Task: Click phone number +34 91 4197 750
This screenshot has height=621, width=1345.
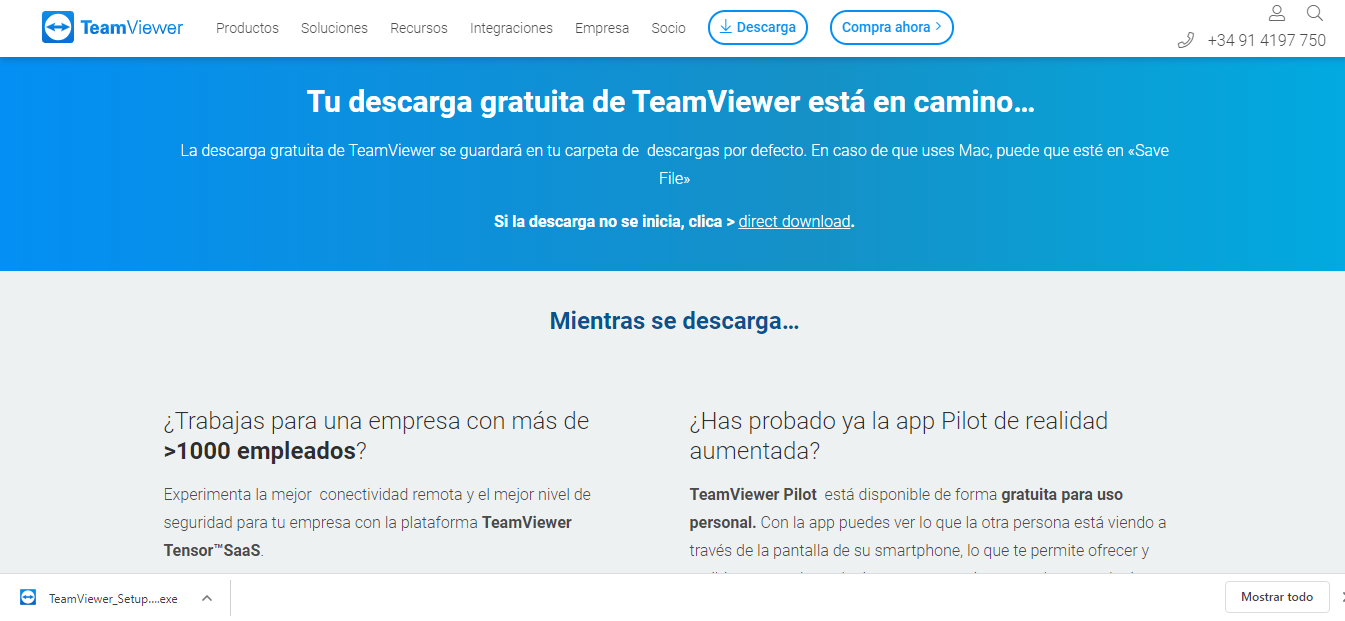Action: click(1266, 41)
